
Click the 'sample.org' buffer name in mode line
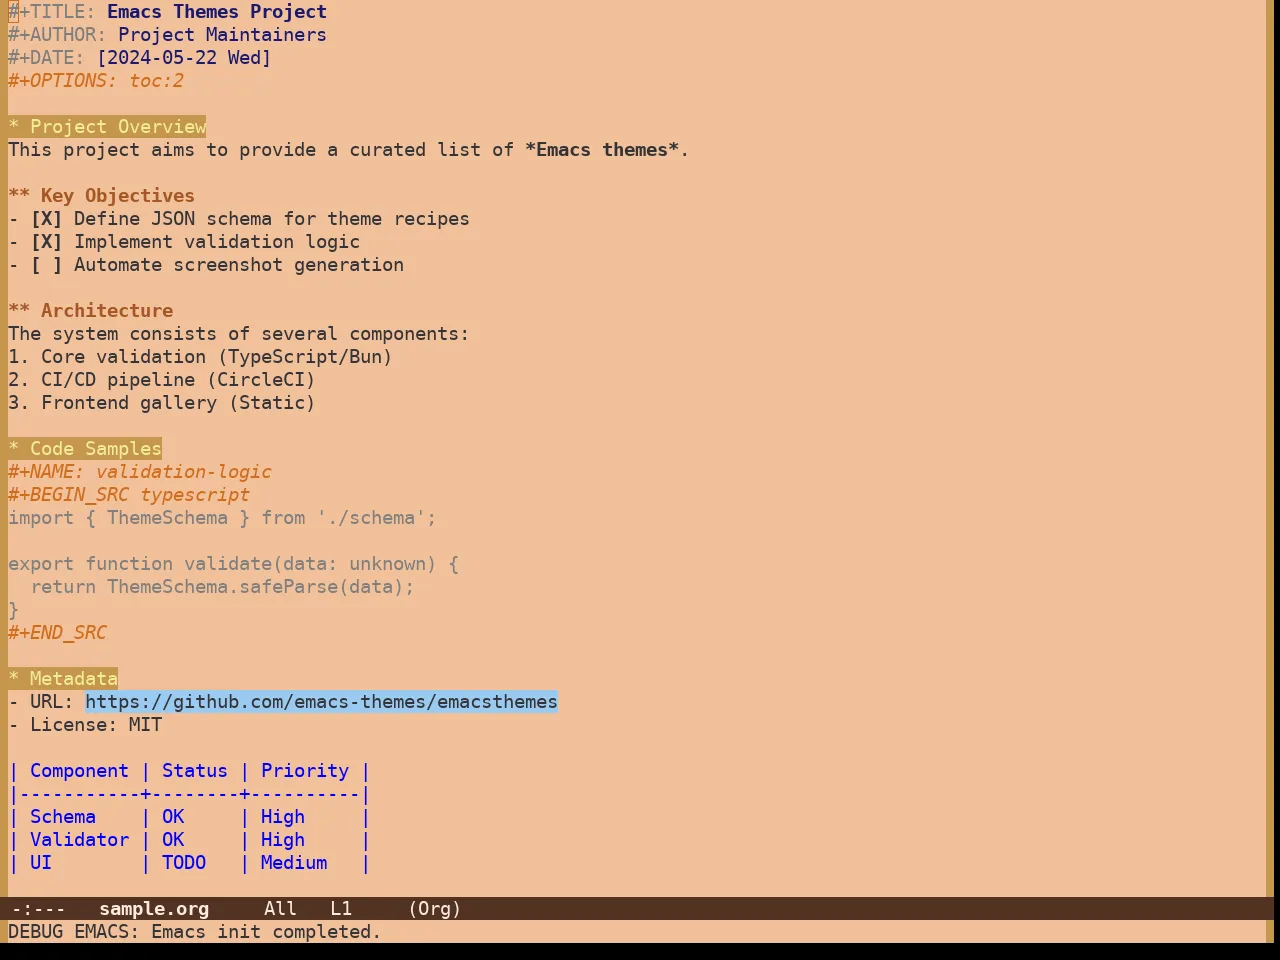click(x=154, y=909)
